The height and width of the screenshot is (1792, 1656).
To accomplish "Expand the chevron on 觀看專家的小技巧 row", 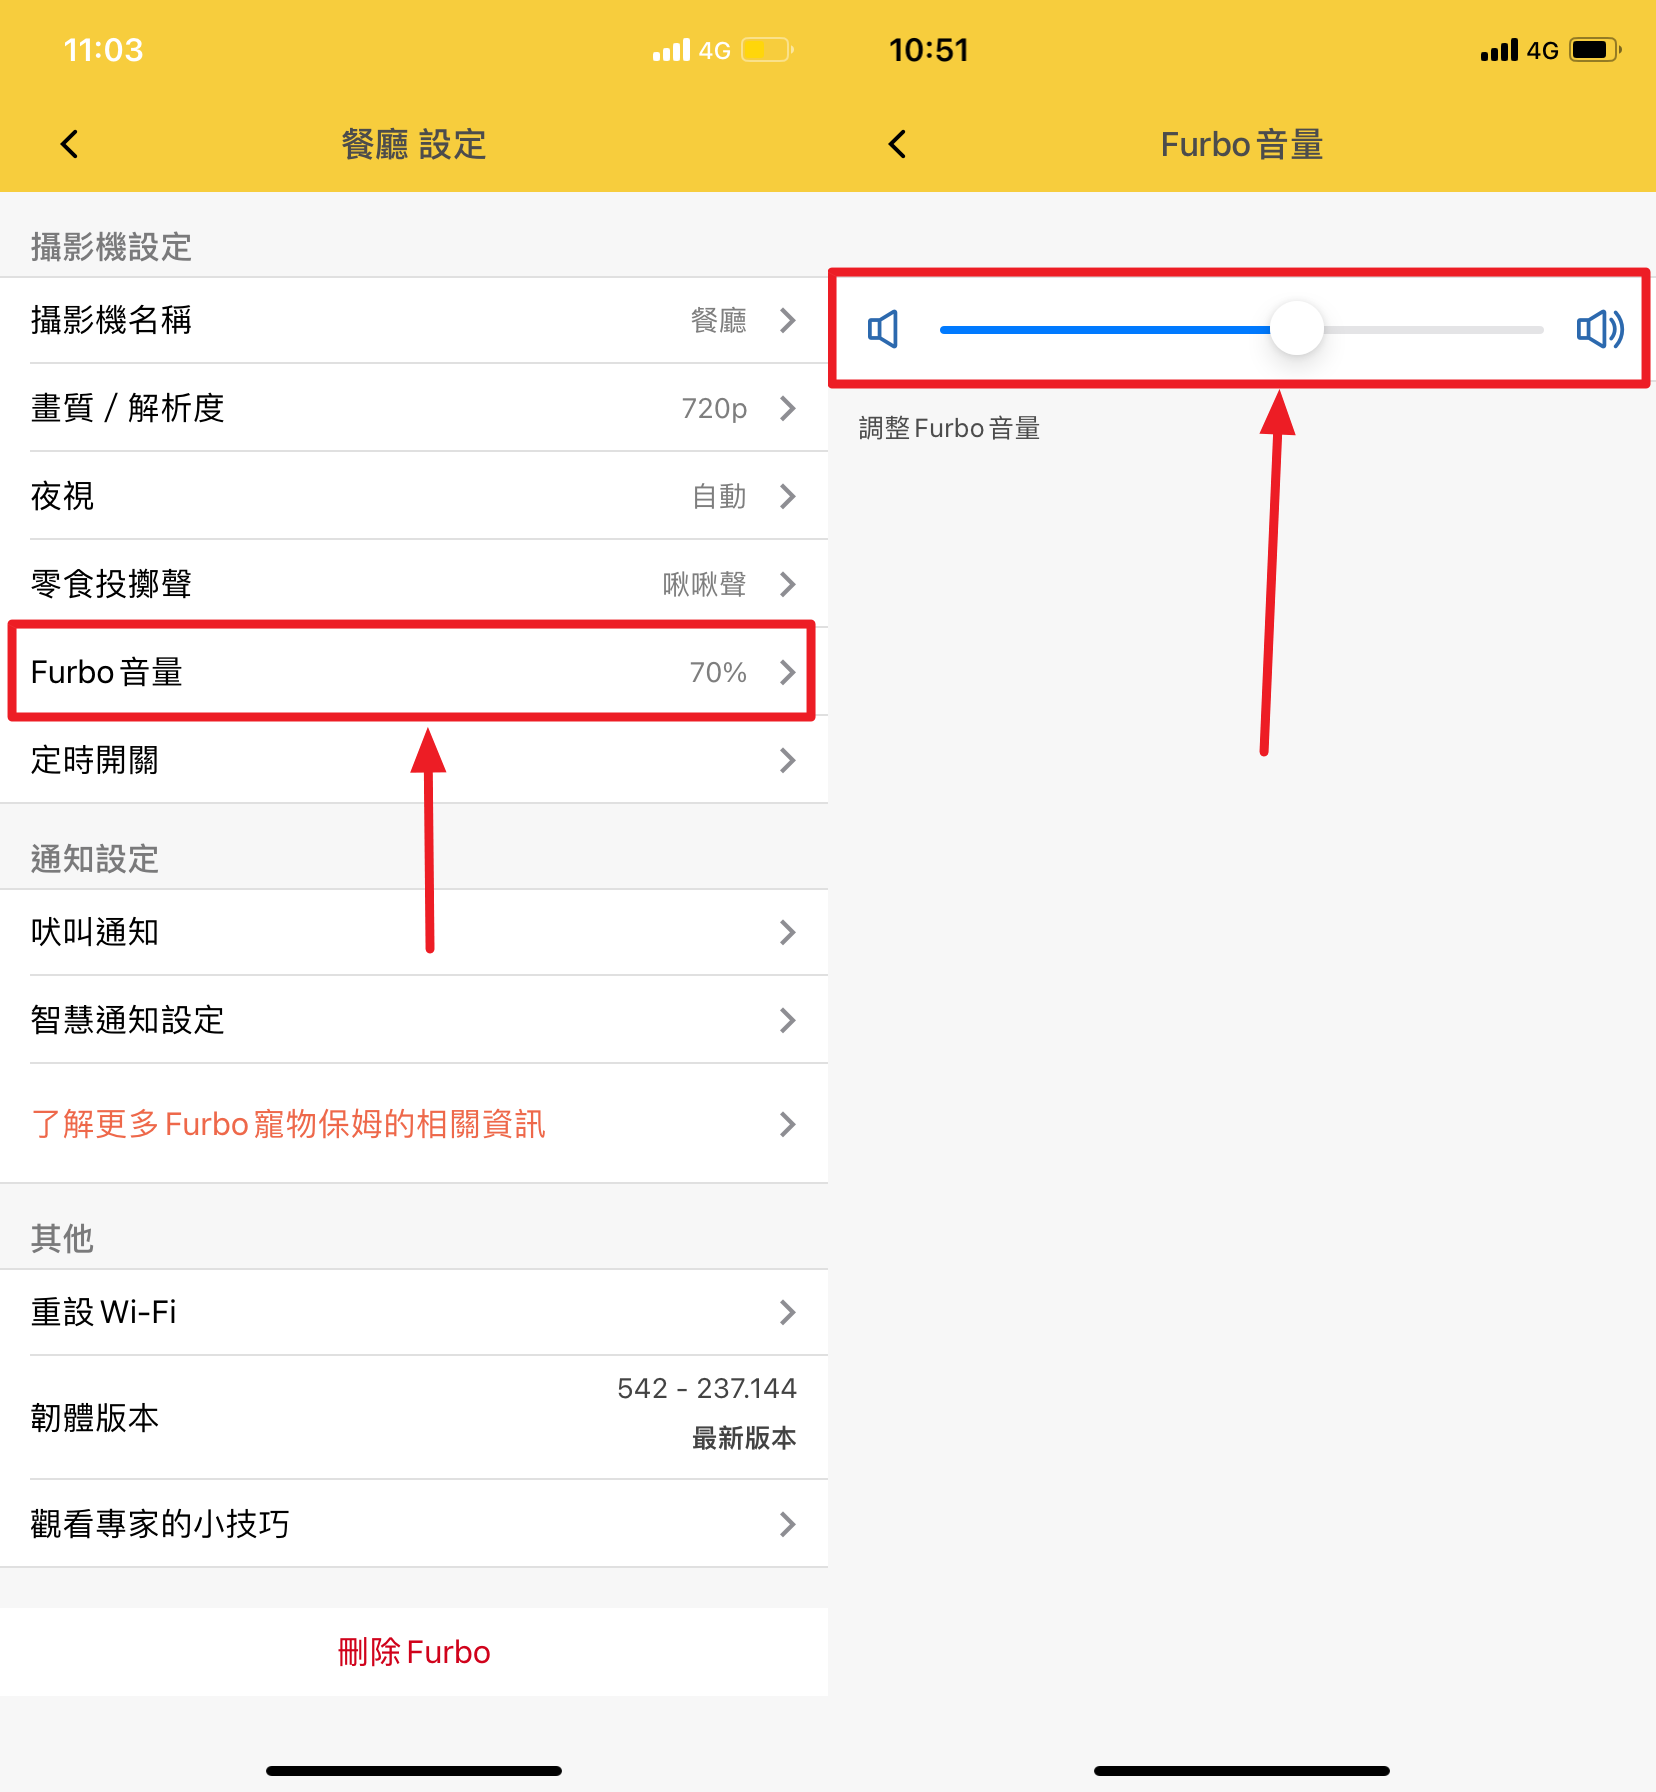I will pos(788,1524).
